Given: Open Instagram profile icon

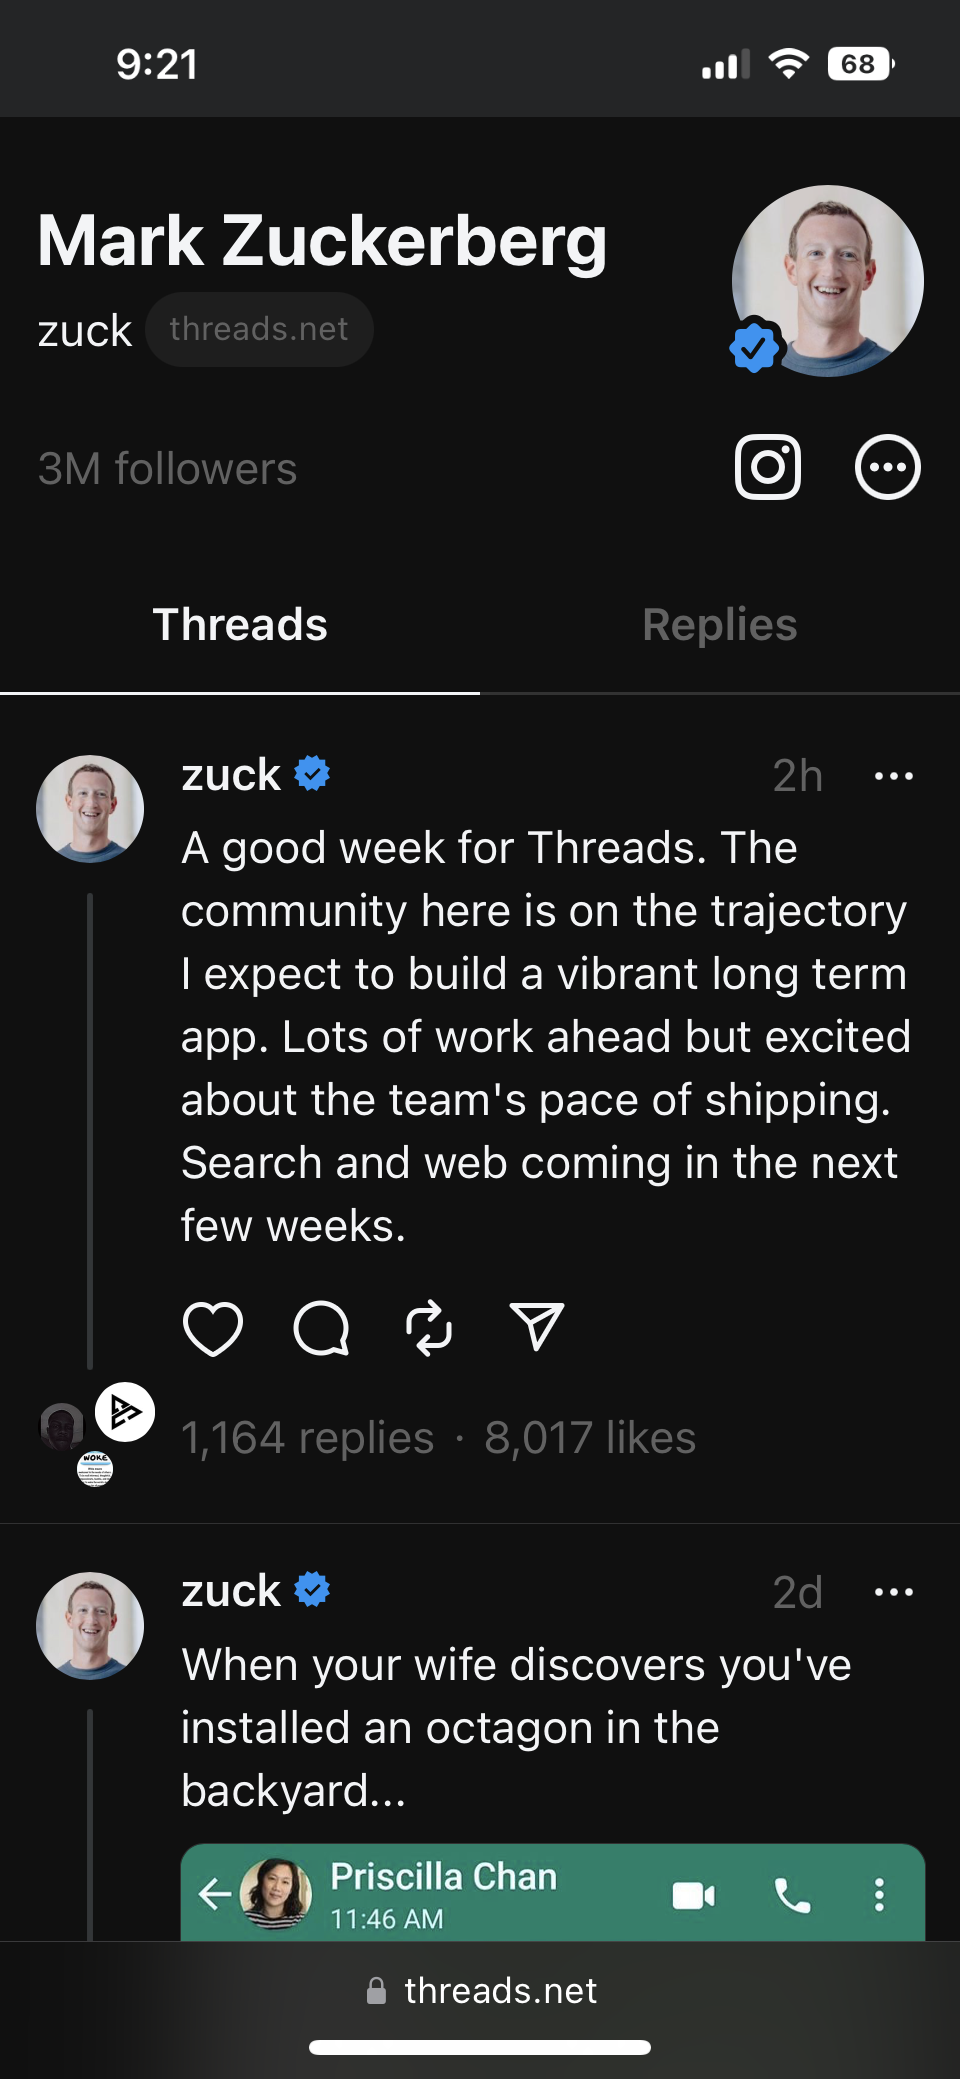Looking at the screenshot, I should pyautogui.click(x=767, y=467).
